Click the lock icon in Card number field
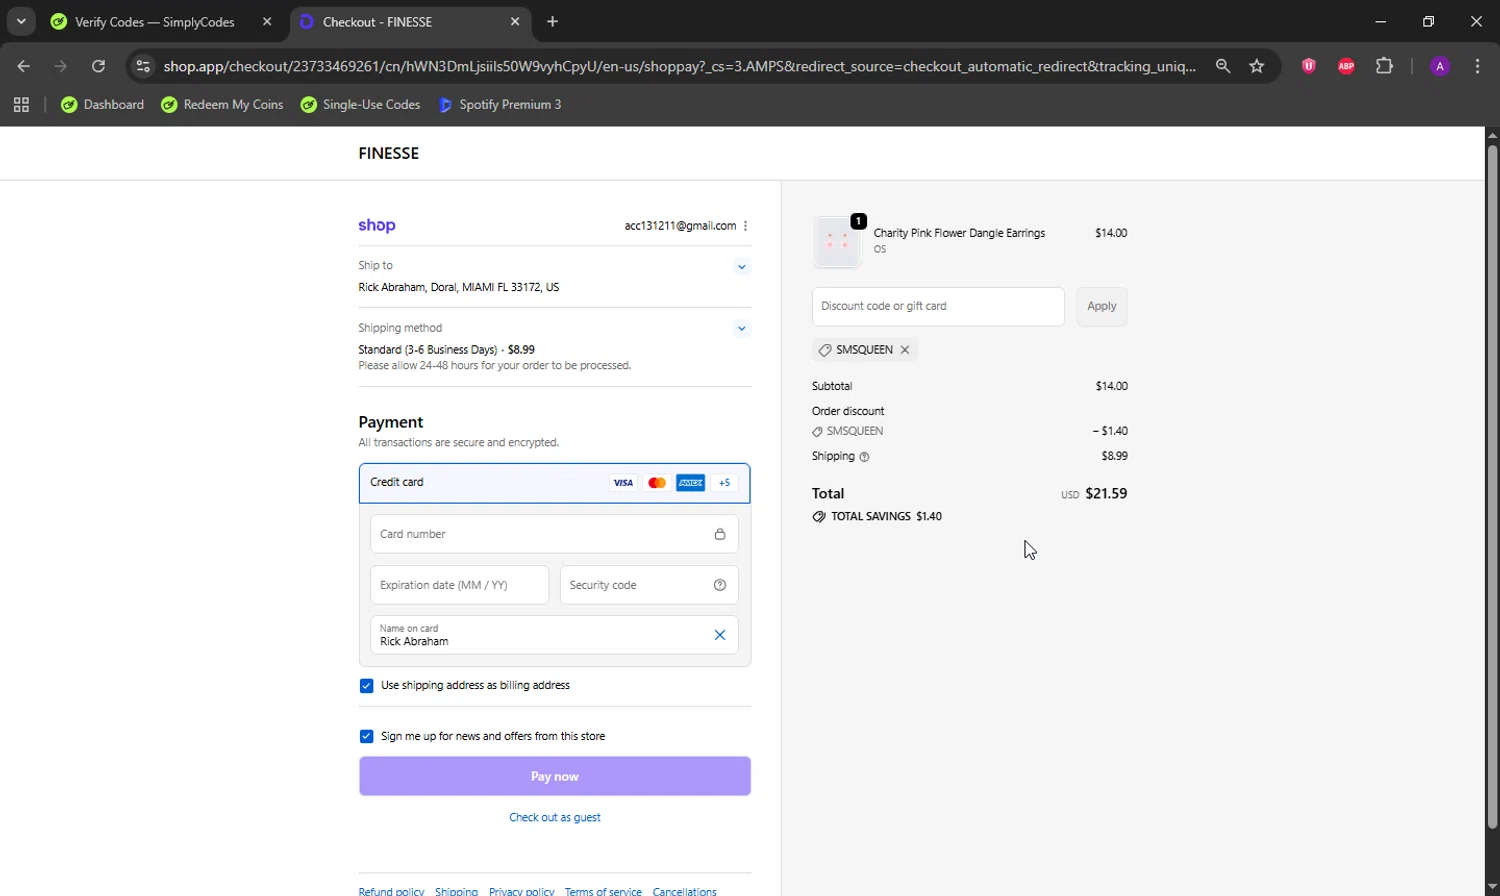The image size is (1500, 896). (719, 534)
